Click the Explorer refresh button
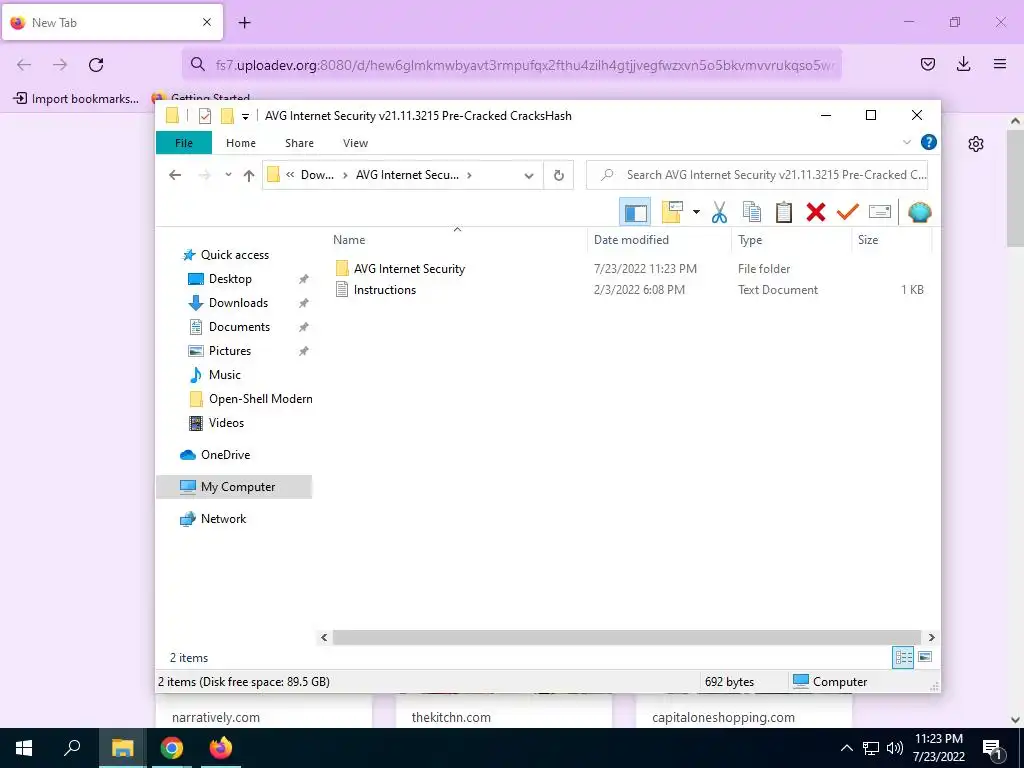 pyautogui.click(x=558, y=175)
